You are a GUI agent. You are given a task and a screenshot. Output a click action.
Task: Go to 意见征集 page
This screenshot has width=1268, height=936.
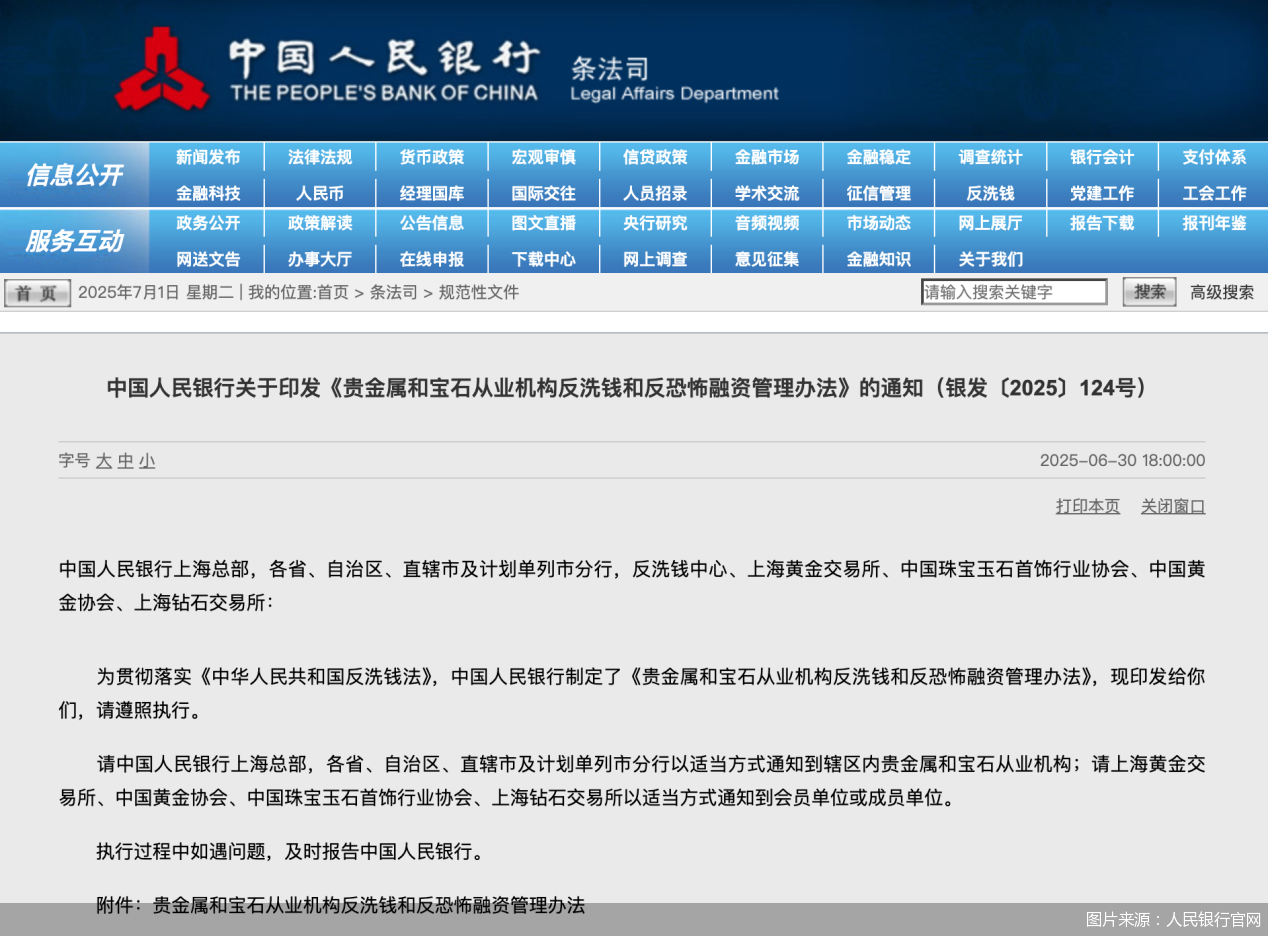click(767, 259)
